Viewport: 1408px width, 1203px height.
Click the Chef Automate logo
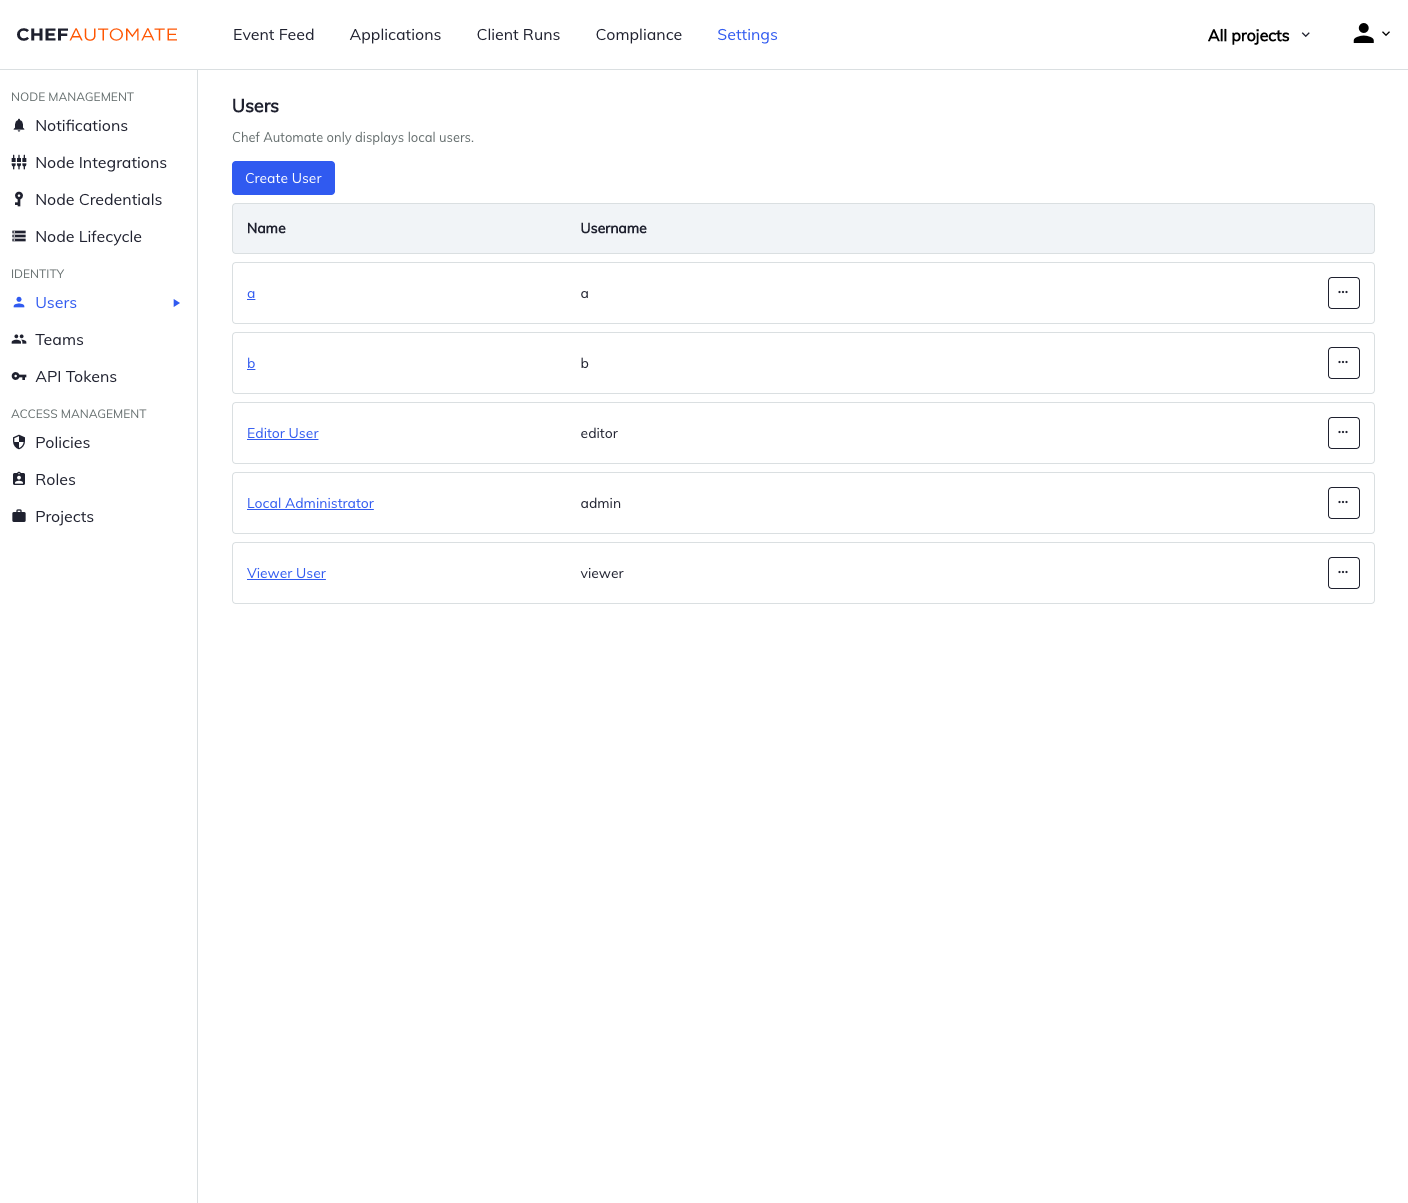point(97,34)
